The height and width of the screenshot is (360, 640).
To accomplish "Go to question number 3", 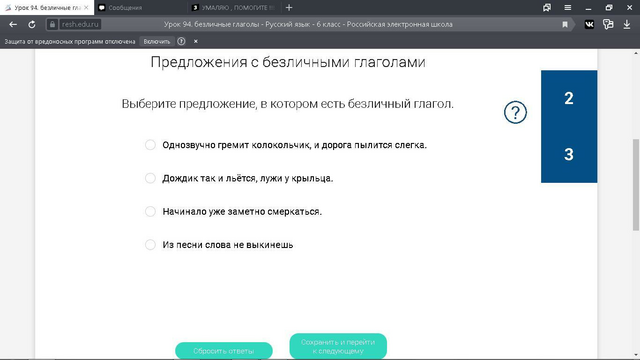I will [569, 154].
